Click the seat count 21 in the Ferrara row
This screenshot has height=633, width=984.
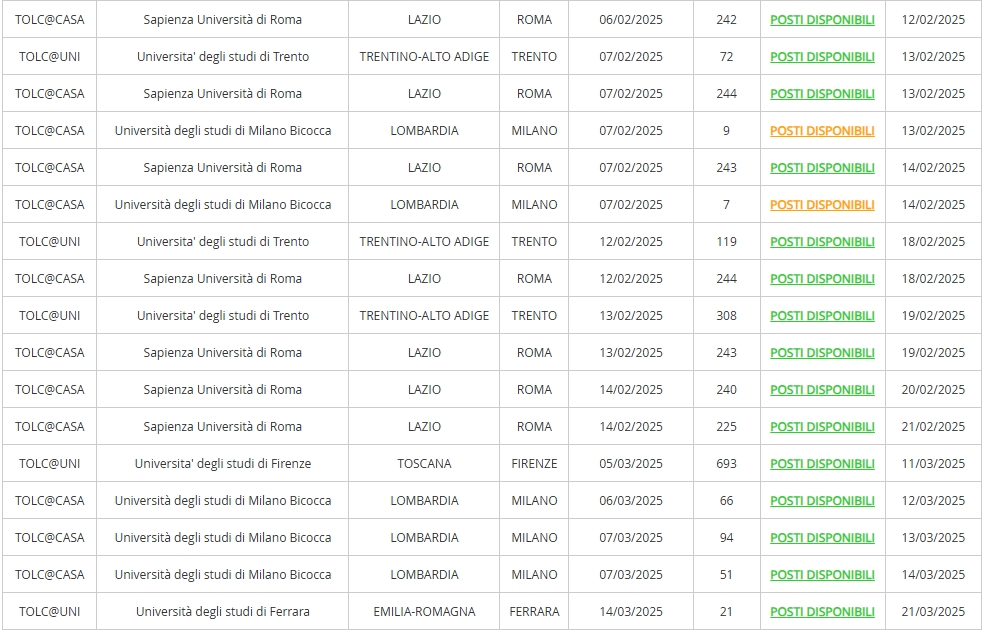[726, 612]
